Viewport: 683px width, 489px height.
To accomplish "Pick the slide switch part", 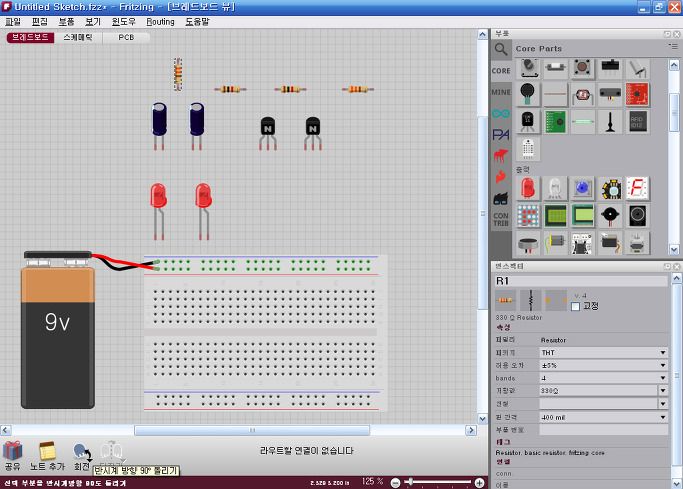I will pos(610,68).
